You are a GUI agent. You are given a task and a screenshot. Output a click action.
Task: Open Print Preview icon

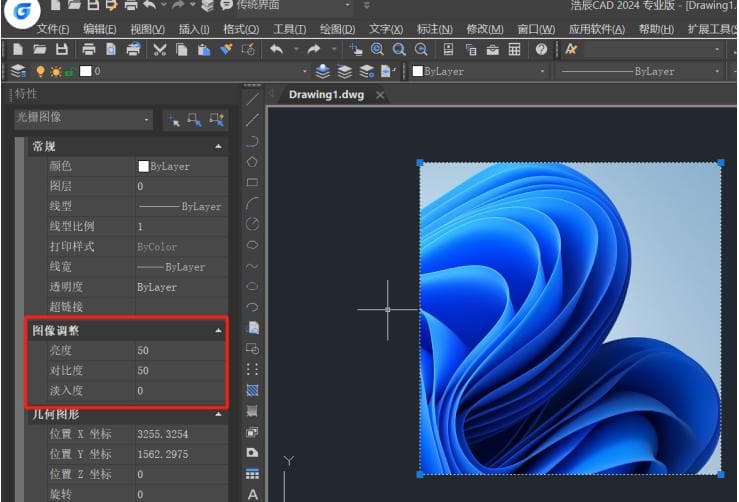click(x=111, y=49)
